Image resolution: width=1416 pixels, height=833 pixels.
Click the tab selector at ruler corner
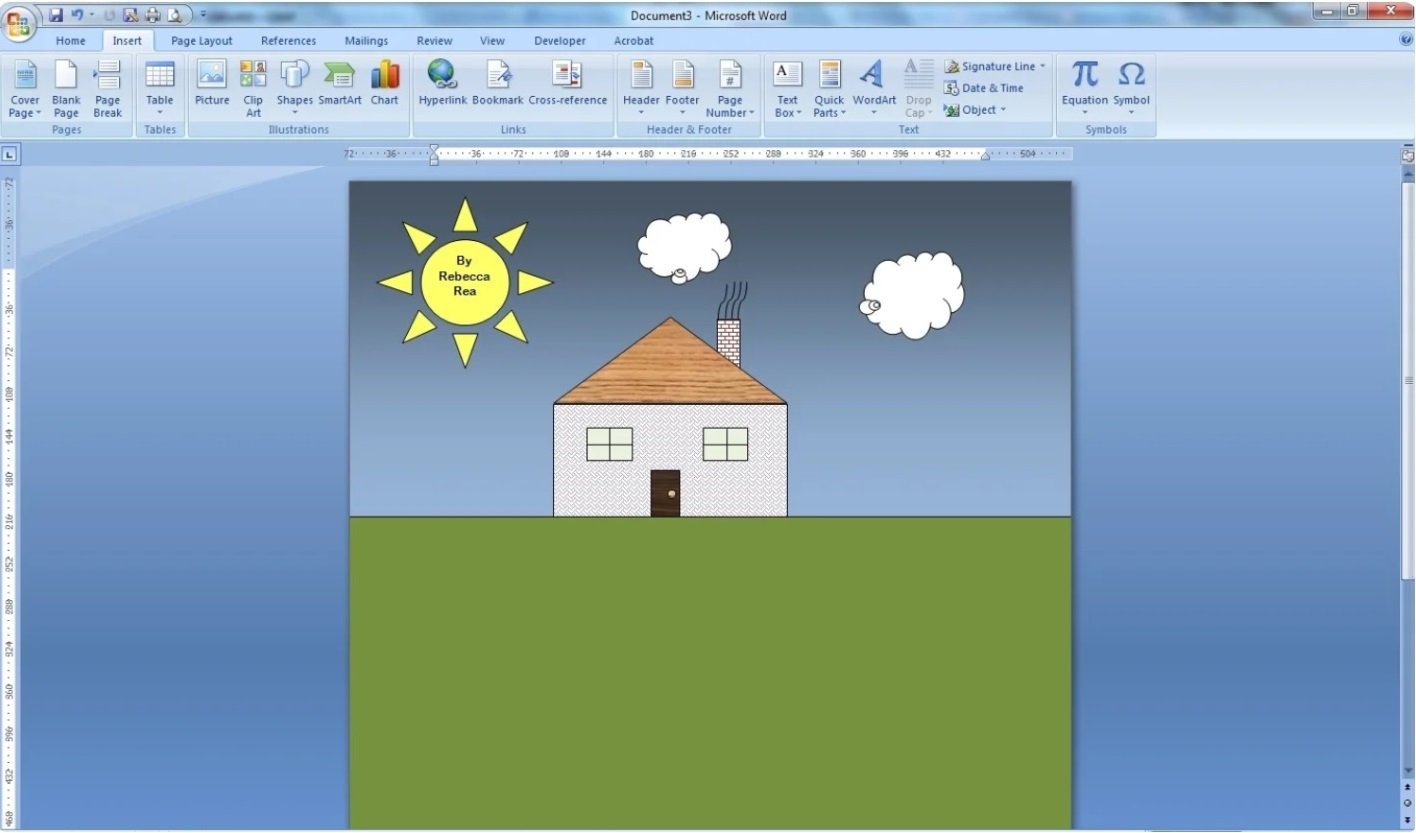(x=9, y=154)
